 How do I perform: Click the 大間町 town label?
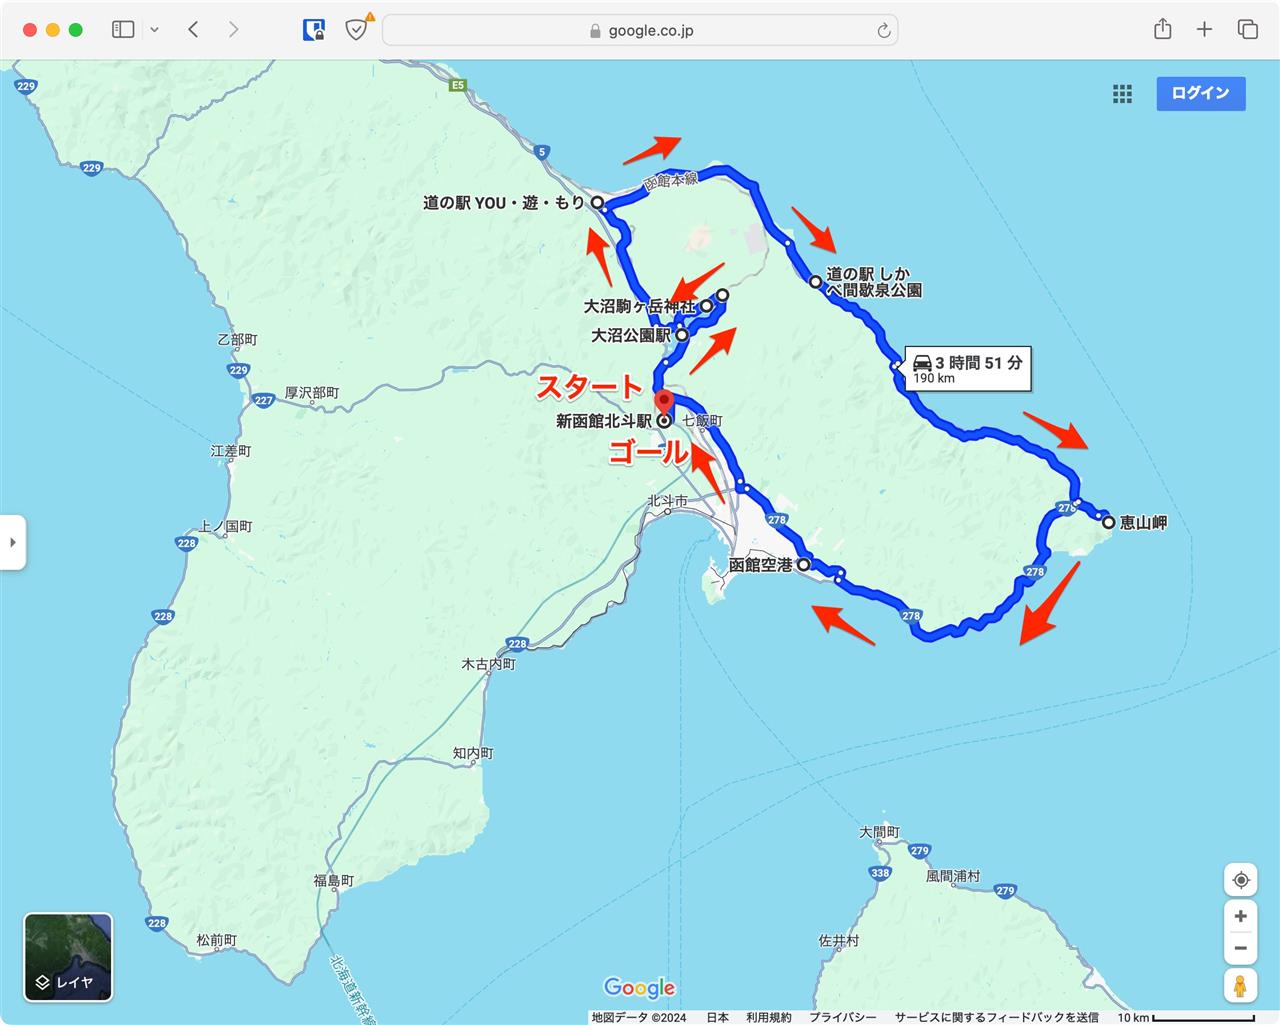[x=880, y=832]
